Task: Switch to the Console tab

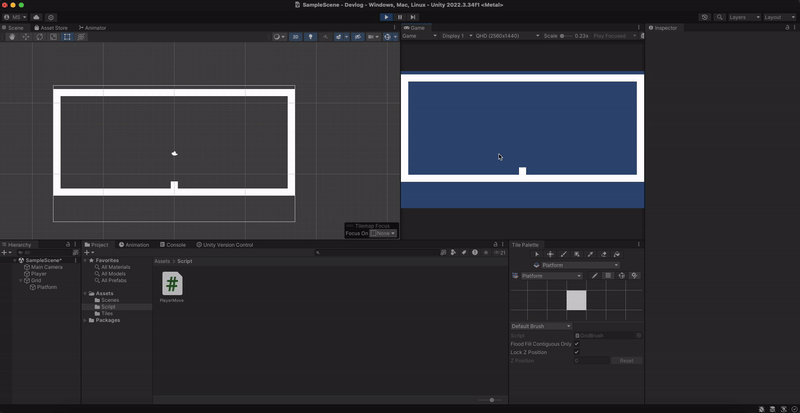Action: 175,244
